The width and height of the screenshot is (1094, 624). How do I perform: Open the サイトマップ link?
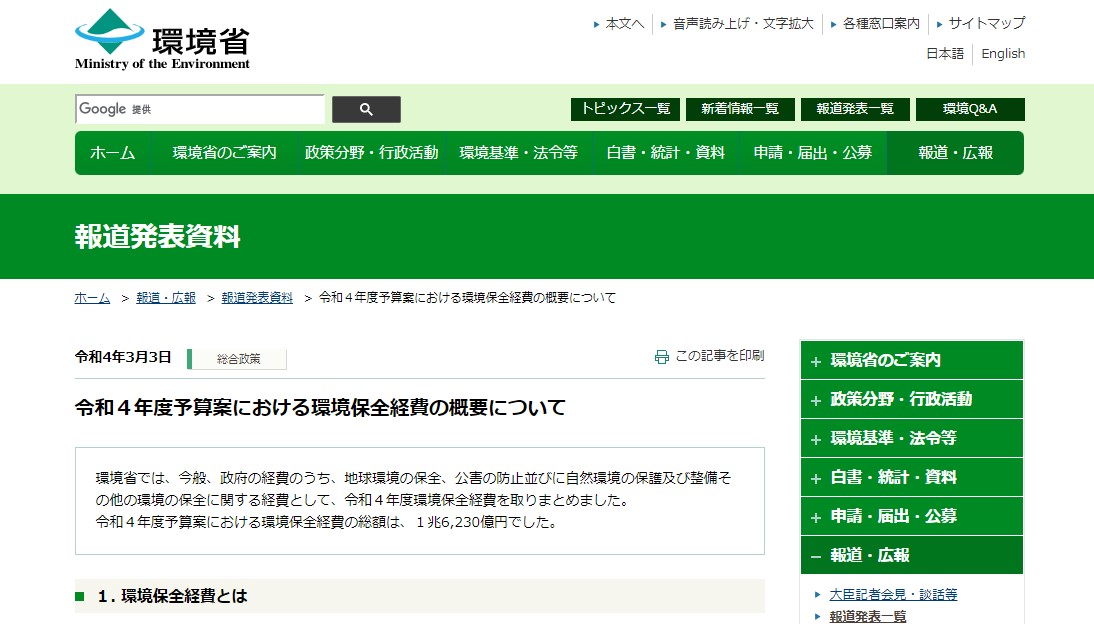click(x=986, y=23)
